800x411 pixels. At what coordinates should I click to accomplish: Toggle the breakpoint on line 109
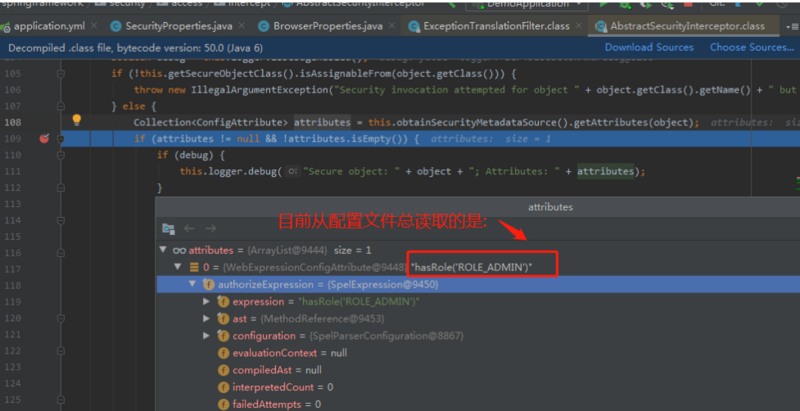pyautogui.click(x=44, y=138)
